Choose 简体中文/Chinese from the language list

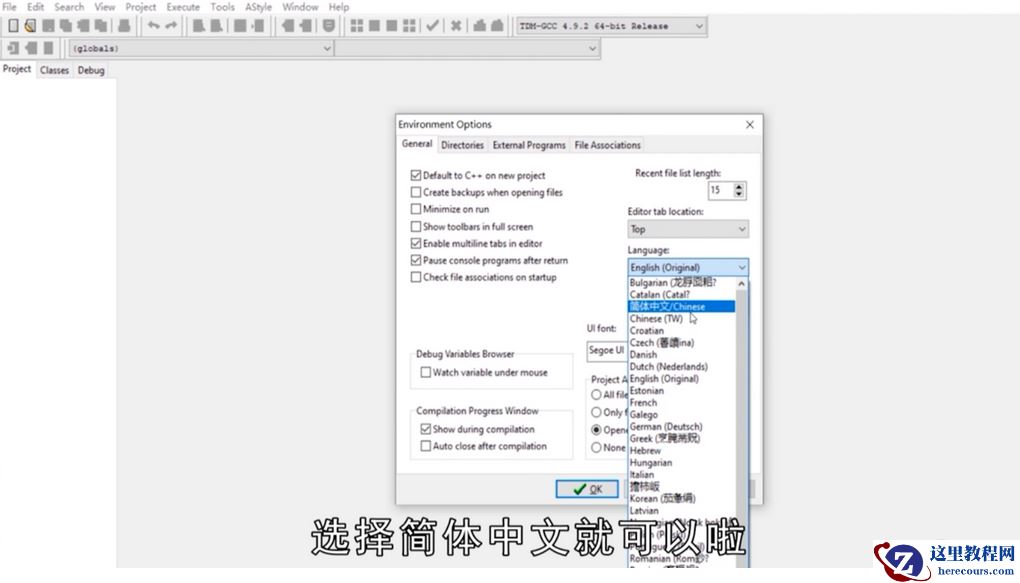click(x=682, y=306)
